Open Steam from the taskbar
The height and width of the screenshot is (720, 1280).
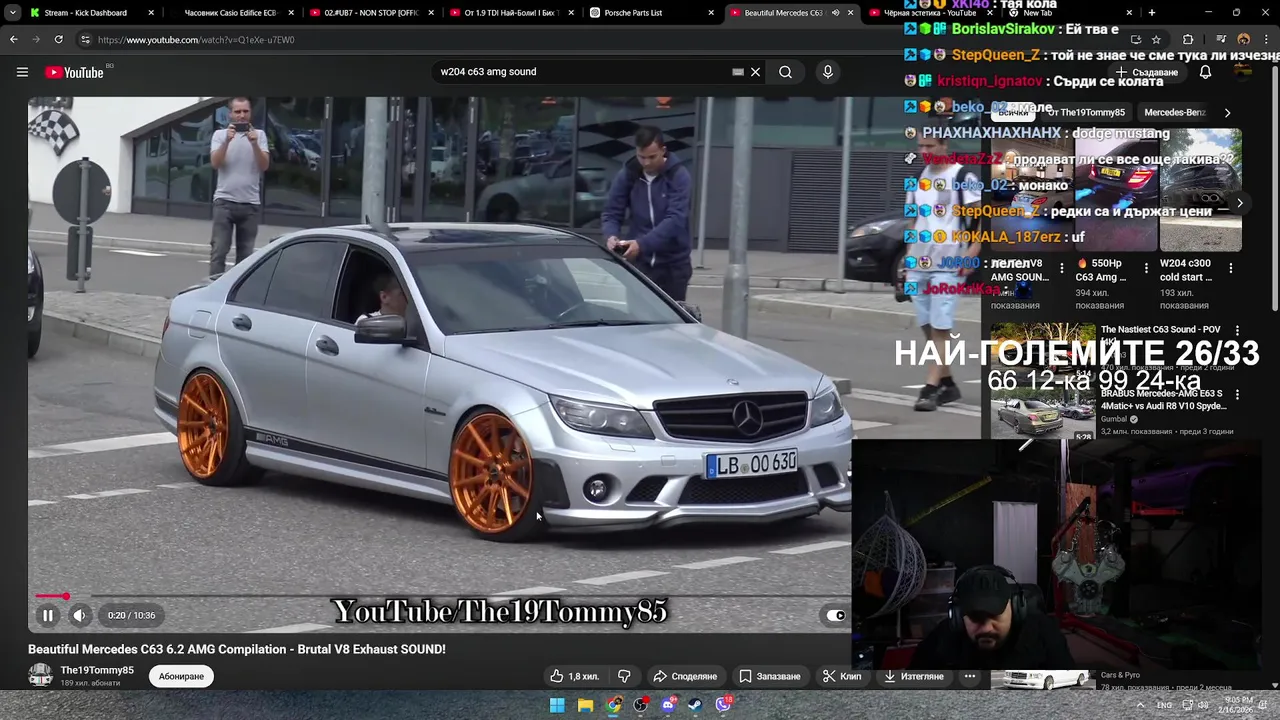coord(695,705)
